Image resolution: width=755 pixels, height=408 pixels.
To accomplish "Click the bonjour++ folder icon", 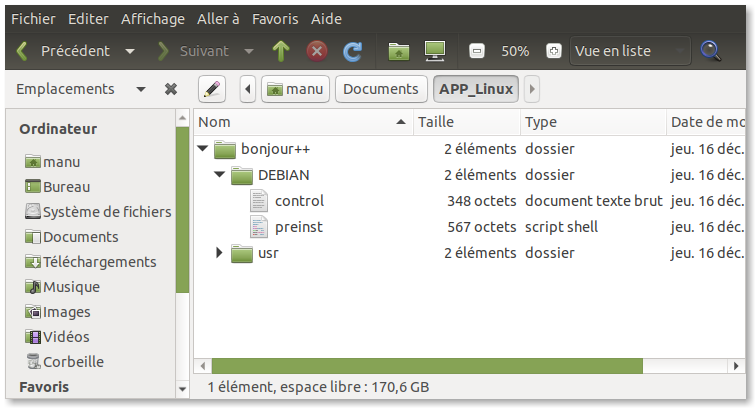I will tap(224, 149).
